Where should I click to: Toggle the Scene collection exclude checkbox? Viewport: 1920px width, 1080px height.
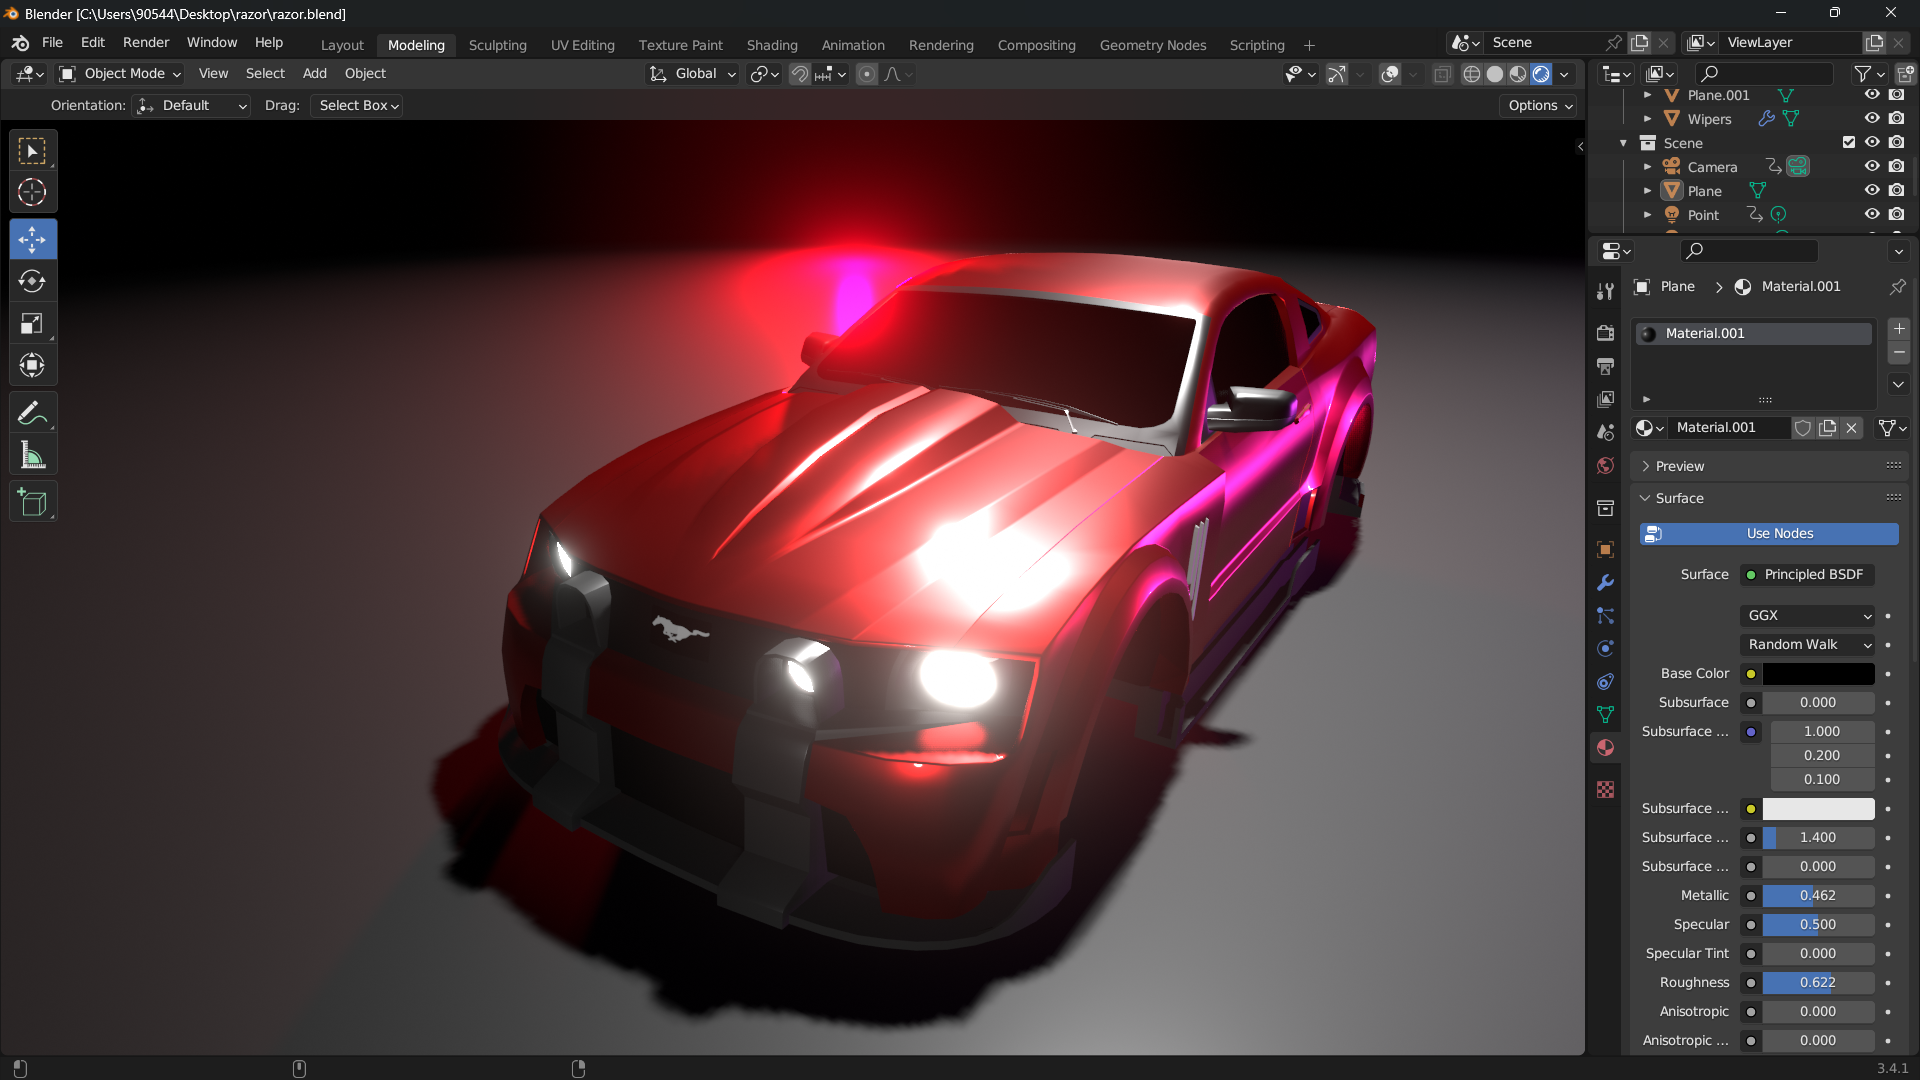tap(1848, 142)
